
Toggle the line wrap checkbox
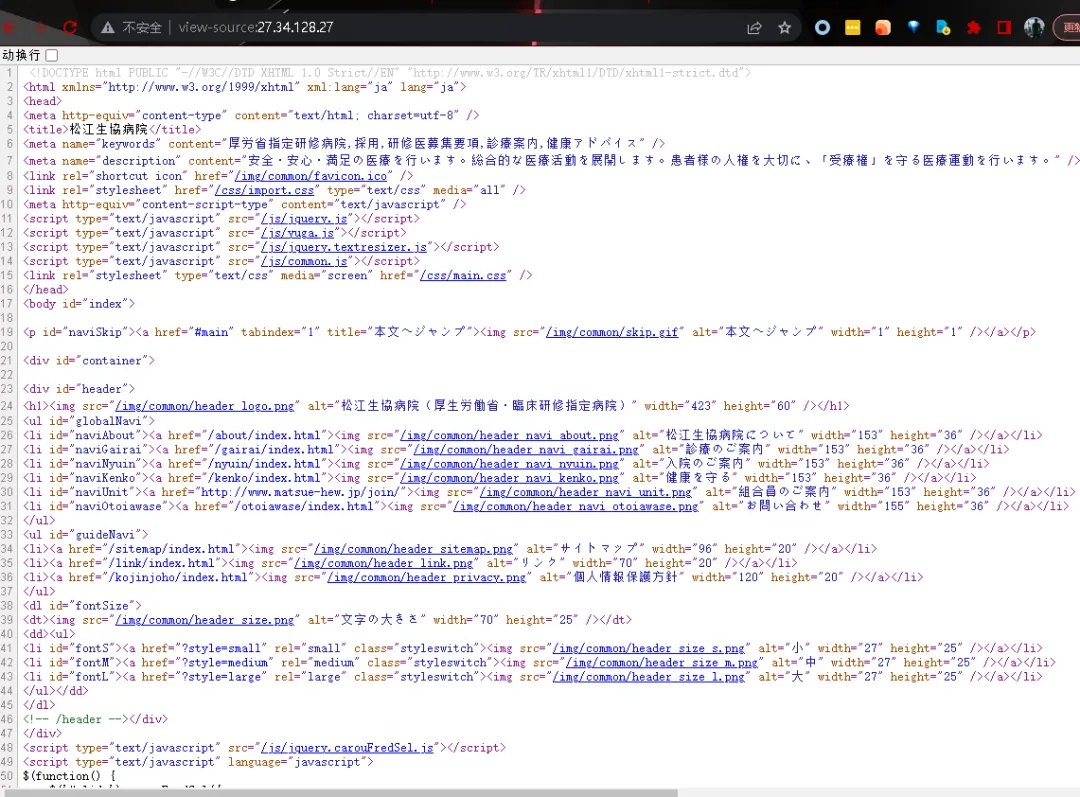tap(52, 55)
